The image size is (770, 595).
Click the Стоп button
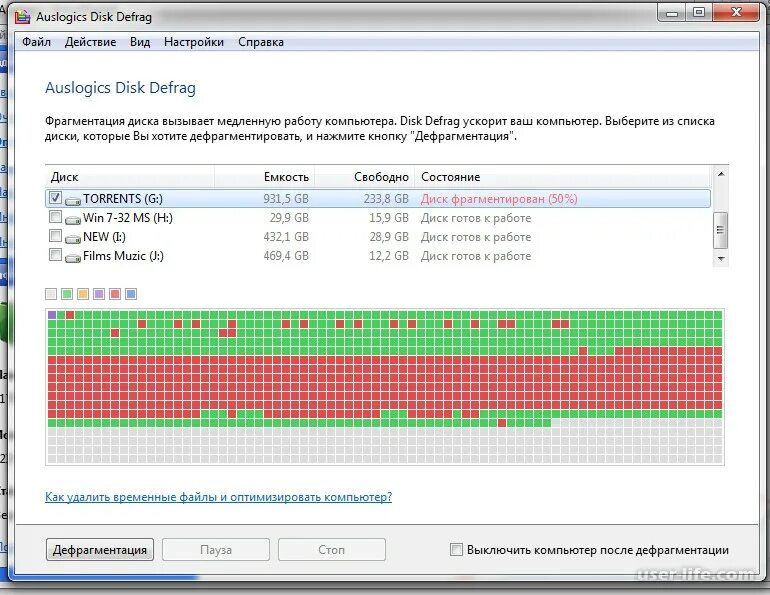click(331, 550)
